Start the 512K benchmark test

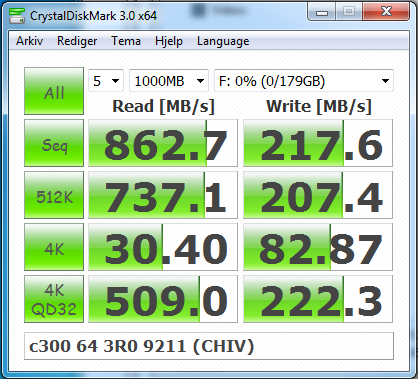54,195
